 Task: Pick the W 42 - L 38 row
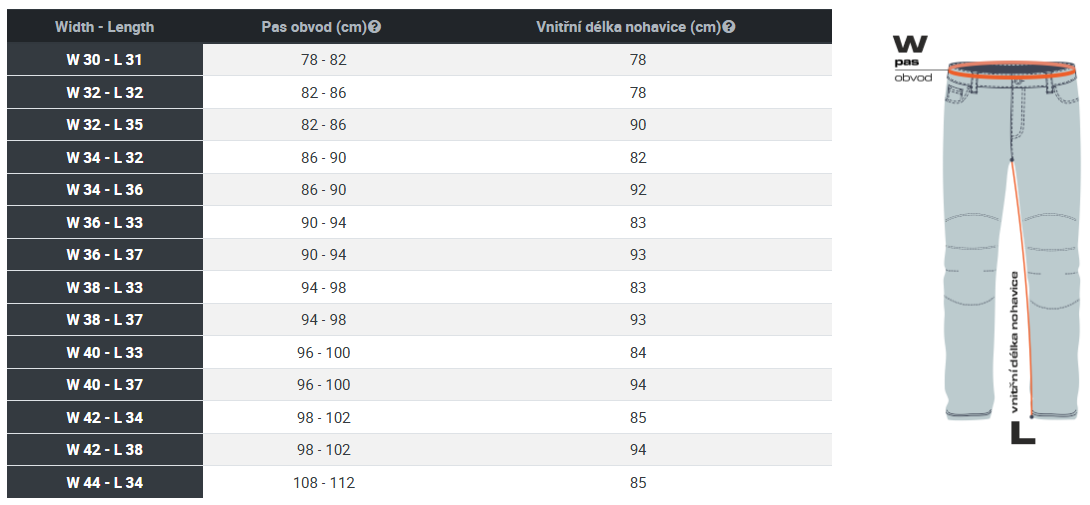pyautogui.click(x=419, y=450)
